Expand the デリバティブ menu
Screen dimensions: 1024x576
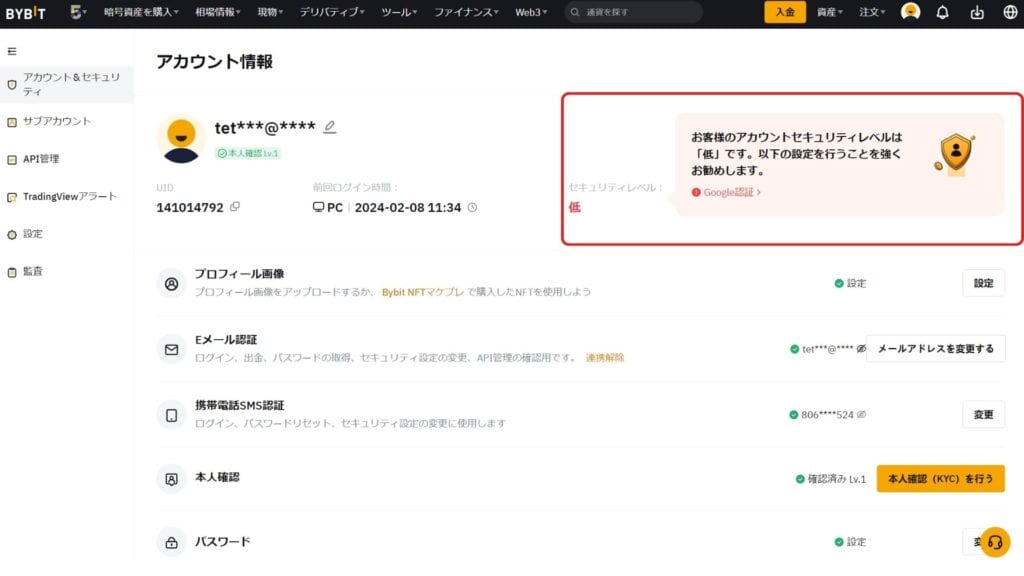pos(332,12)
